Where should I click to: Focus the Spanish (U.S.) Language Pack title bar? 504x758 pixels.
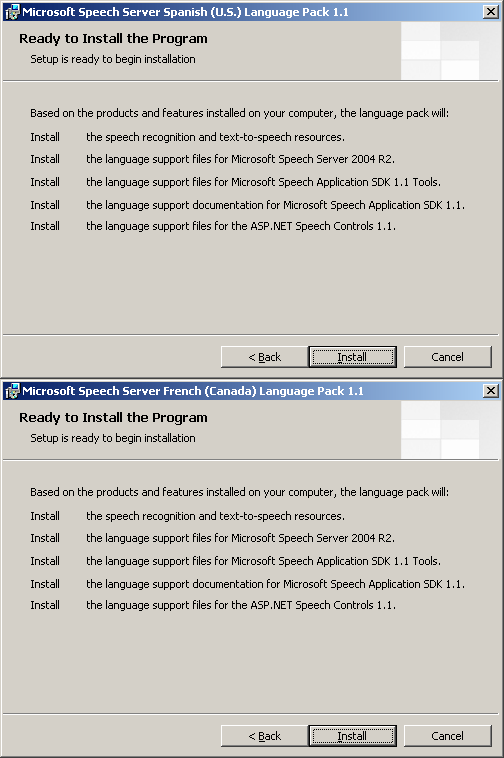pyautogui.click(x=251, y=12)
